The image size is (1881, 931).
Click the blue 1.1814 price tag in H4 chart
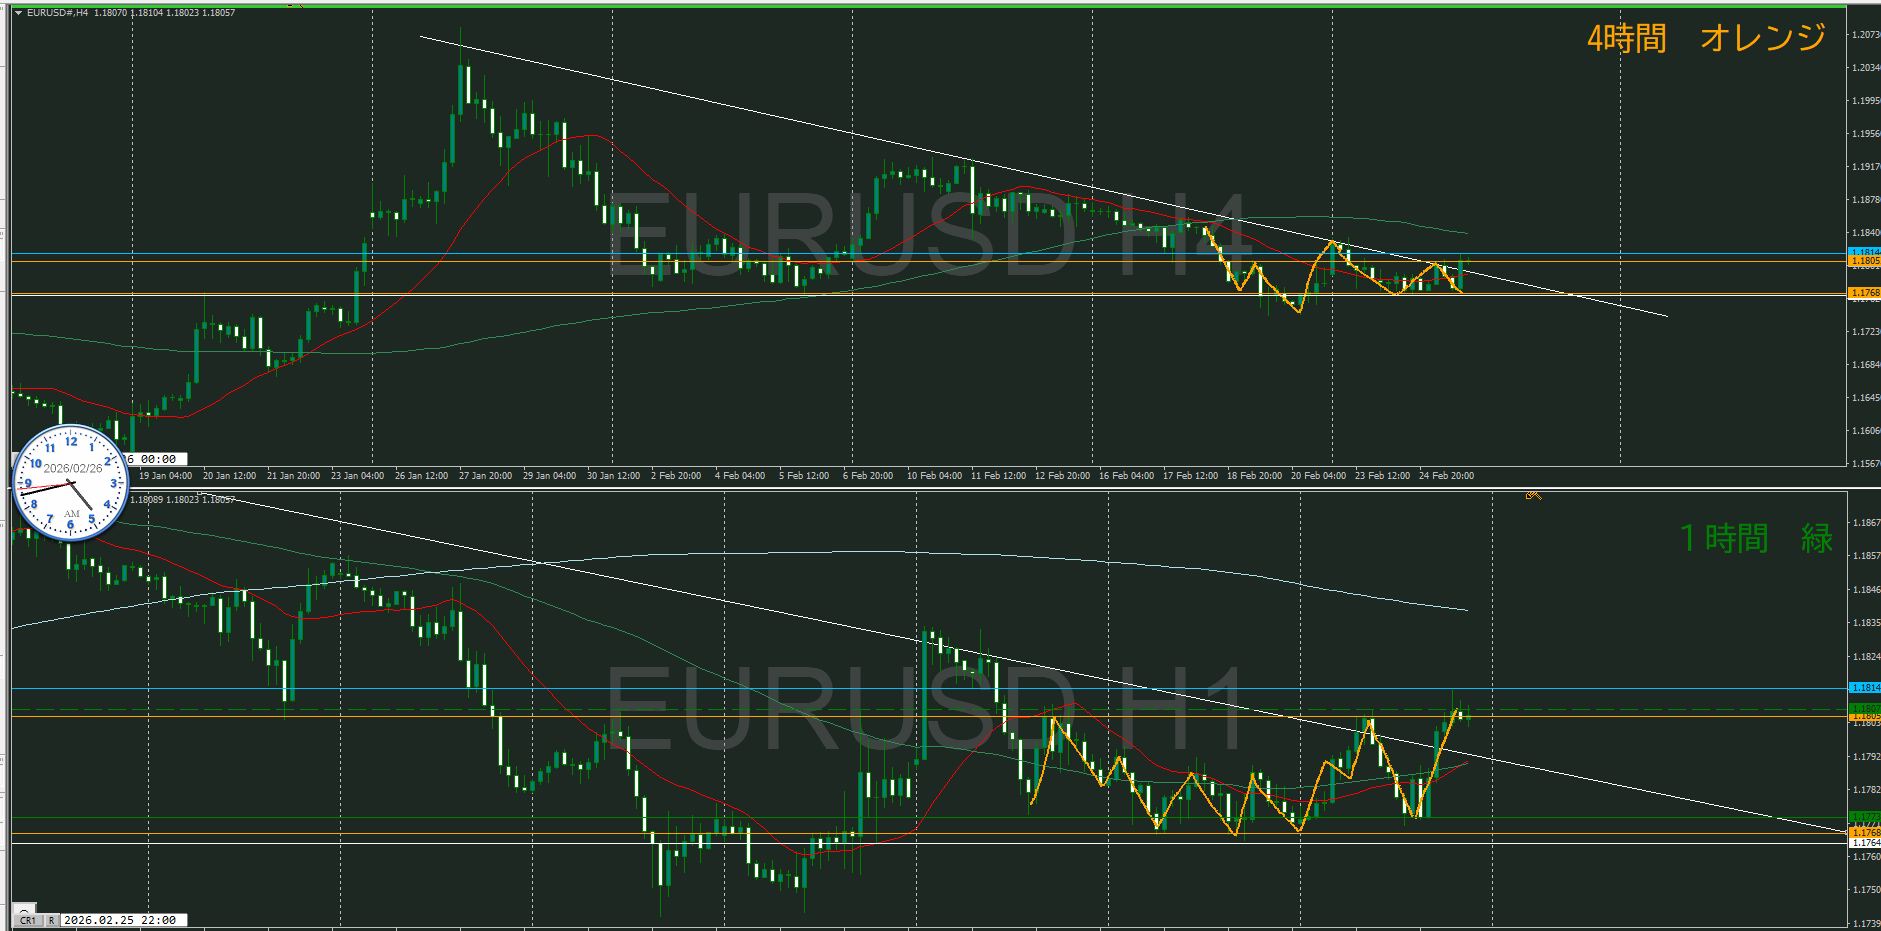click(1864, 252)
